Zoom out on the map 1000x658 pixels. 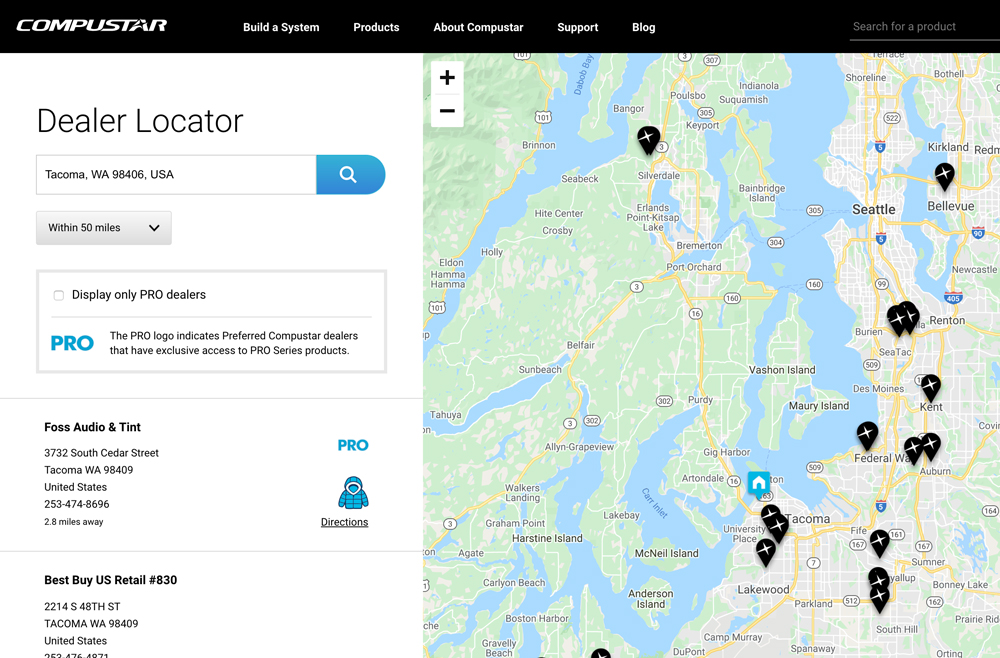coord(447,111)
